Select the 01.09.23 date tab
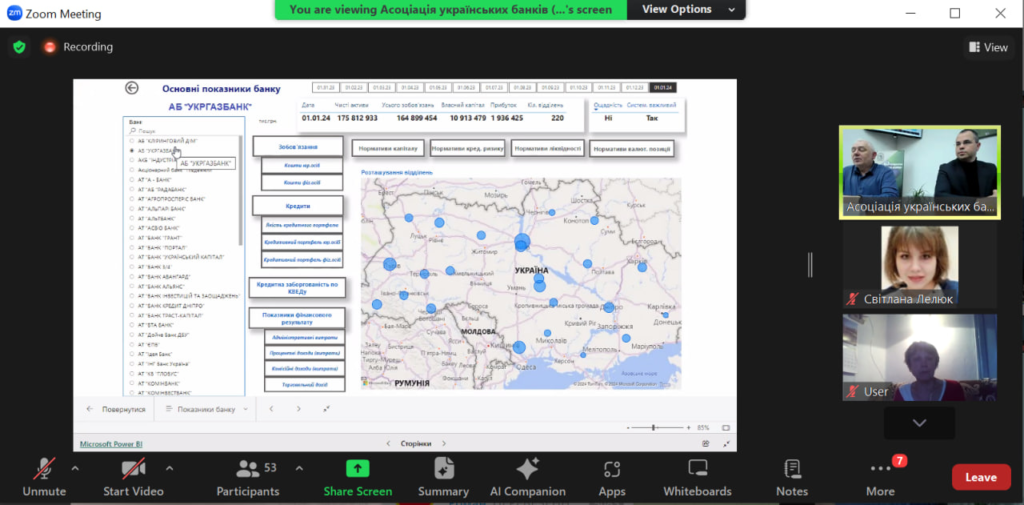This screenshot has height=505, width=1024. pyautogui.click(x=550, y=87)
